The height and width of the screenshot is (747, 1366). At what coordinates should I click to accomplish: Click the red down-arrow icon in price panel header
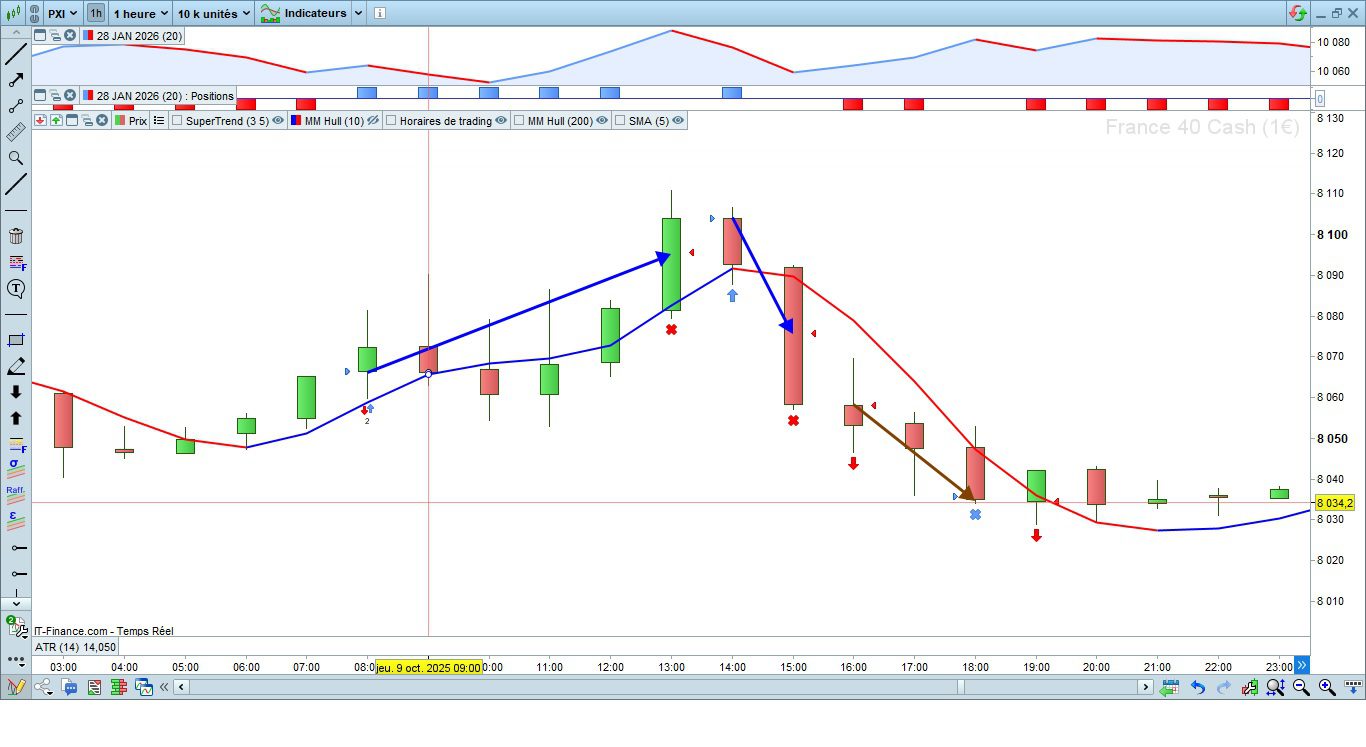coord(40,121)
